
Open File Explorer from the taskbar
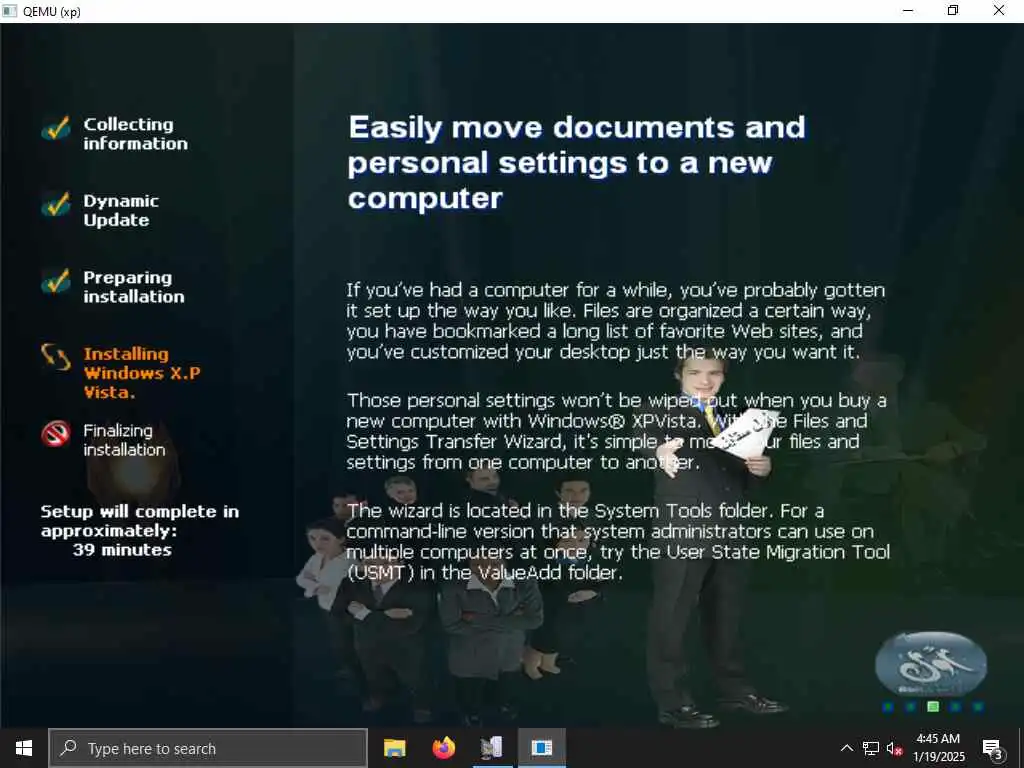click(394, 748)
